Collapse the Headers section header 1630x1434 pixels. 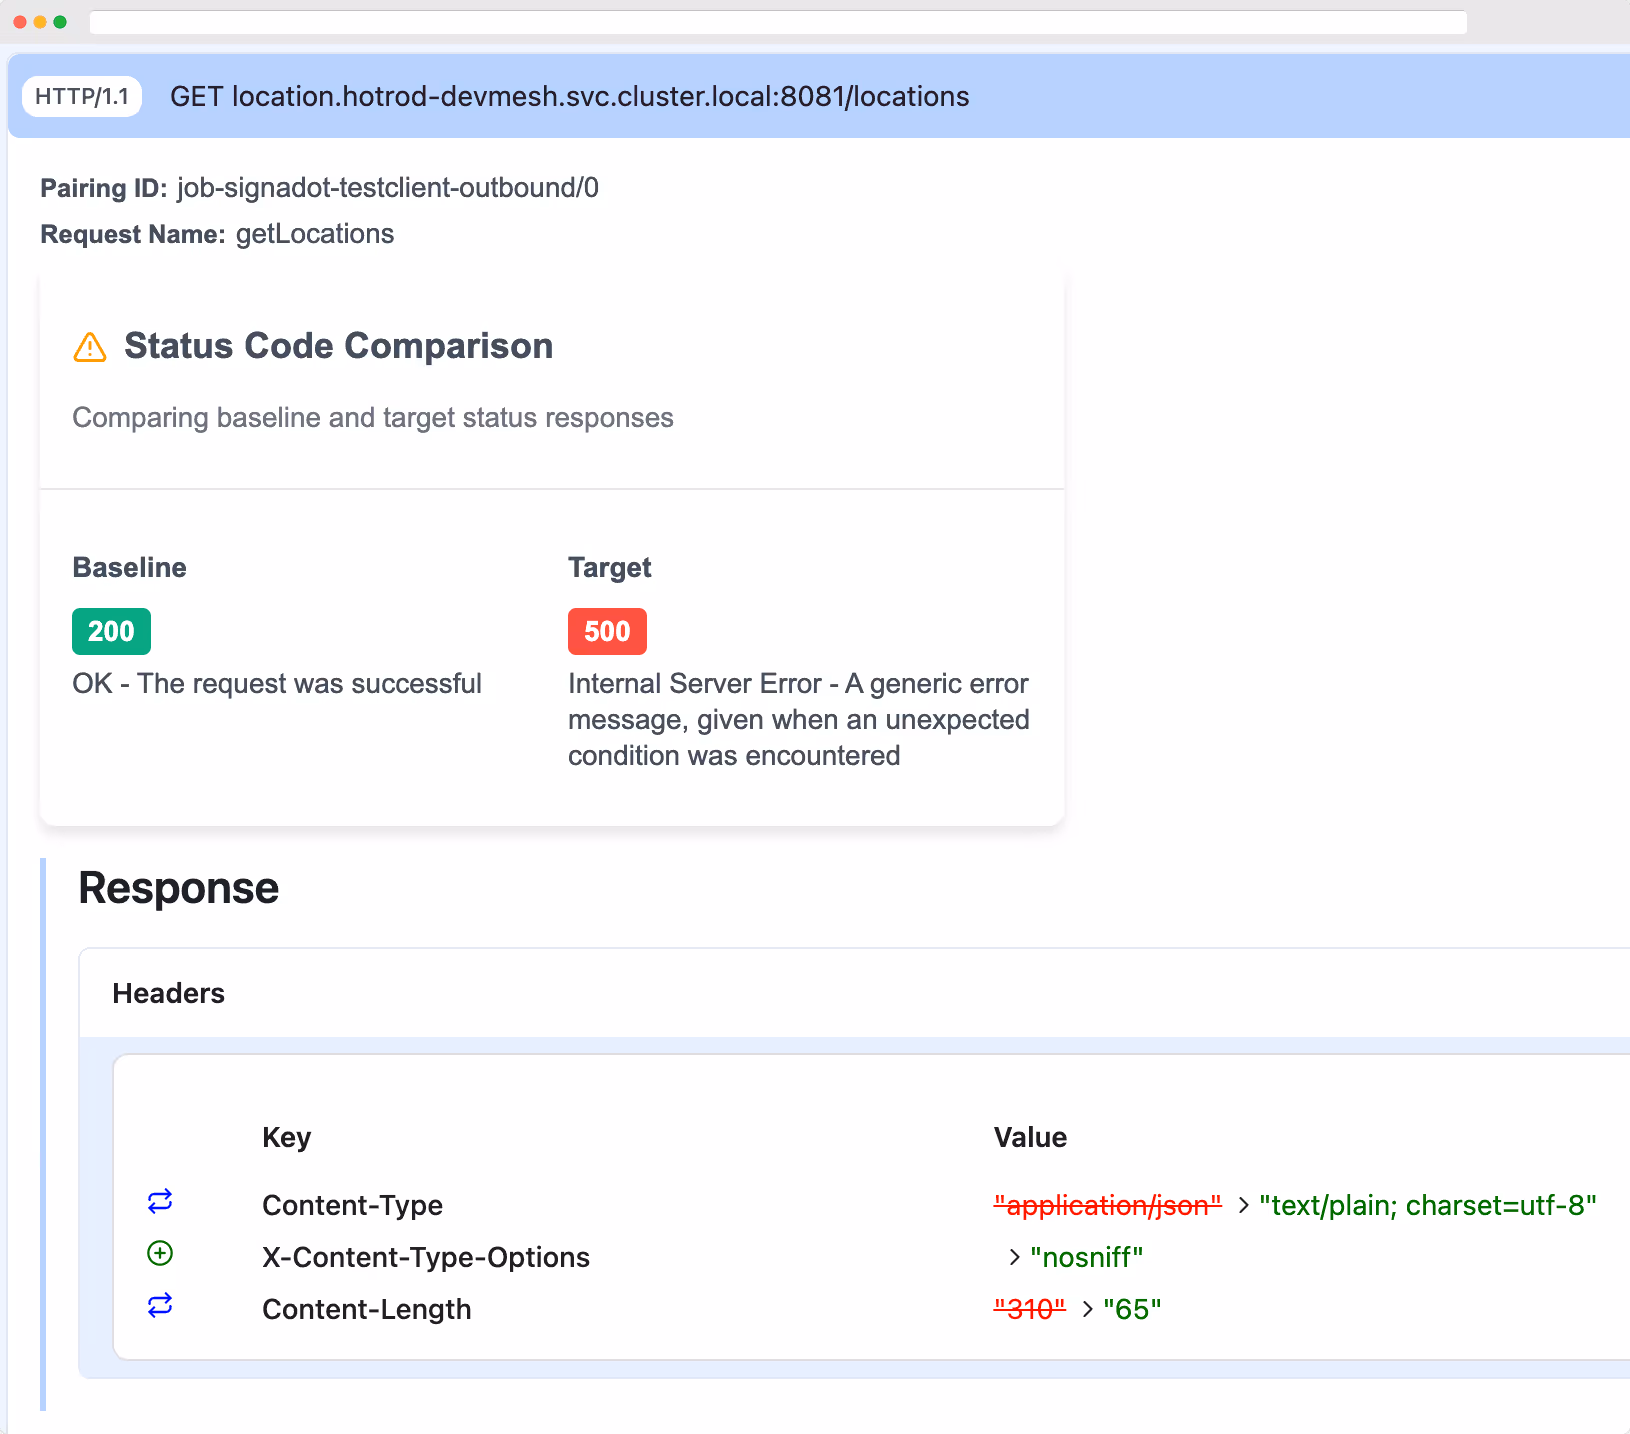169,994
